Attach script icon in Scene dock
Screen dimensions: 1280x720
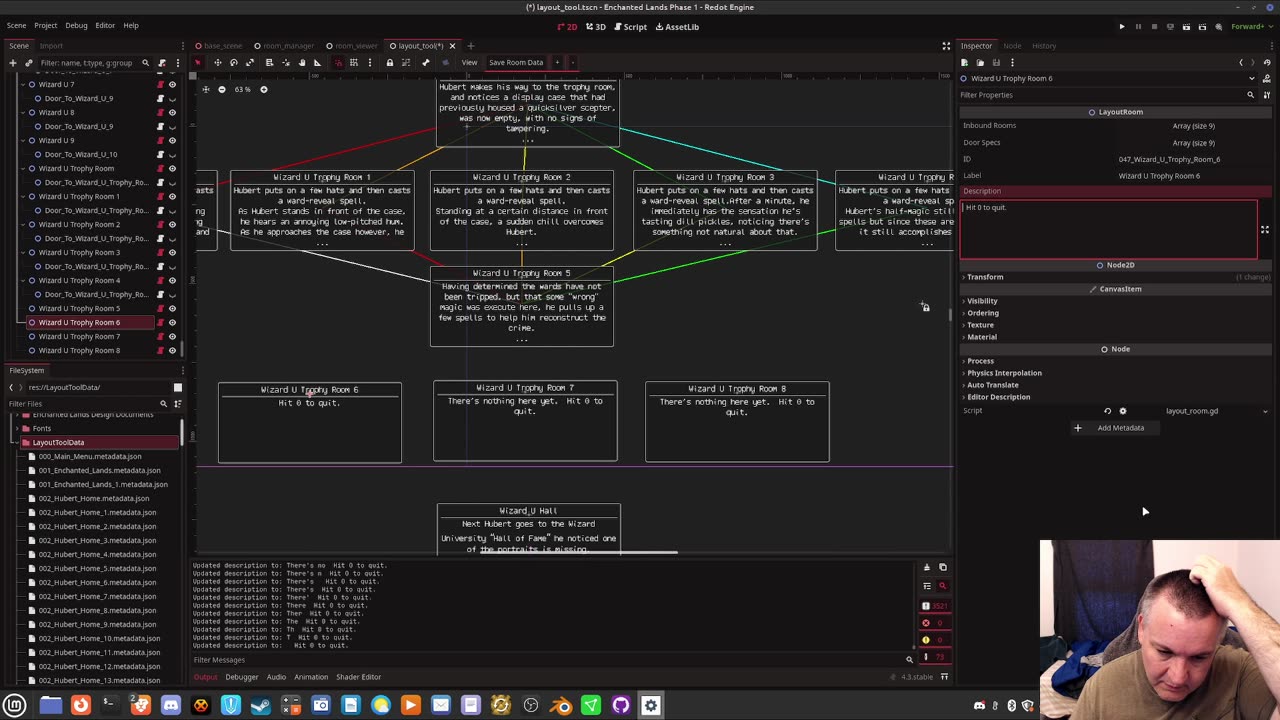pyautogui.click(x=162, y=62)
